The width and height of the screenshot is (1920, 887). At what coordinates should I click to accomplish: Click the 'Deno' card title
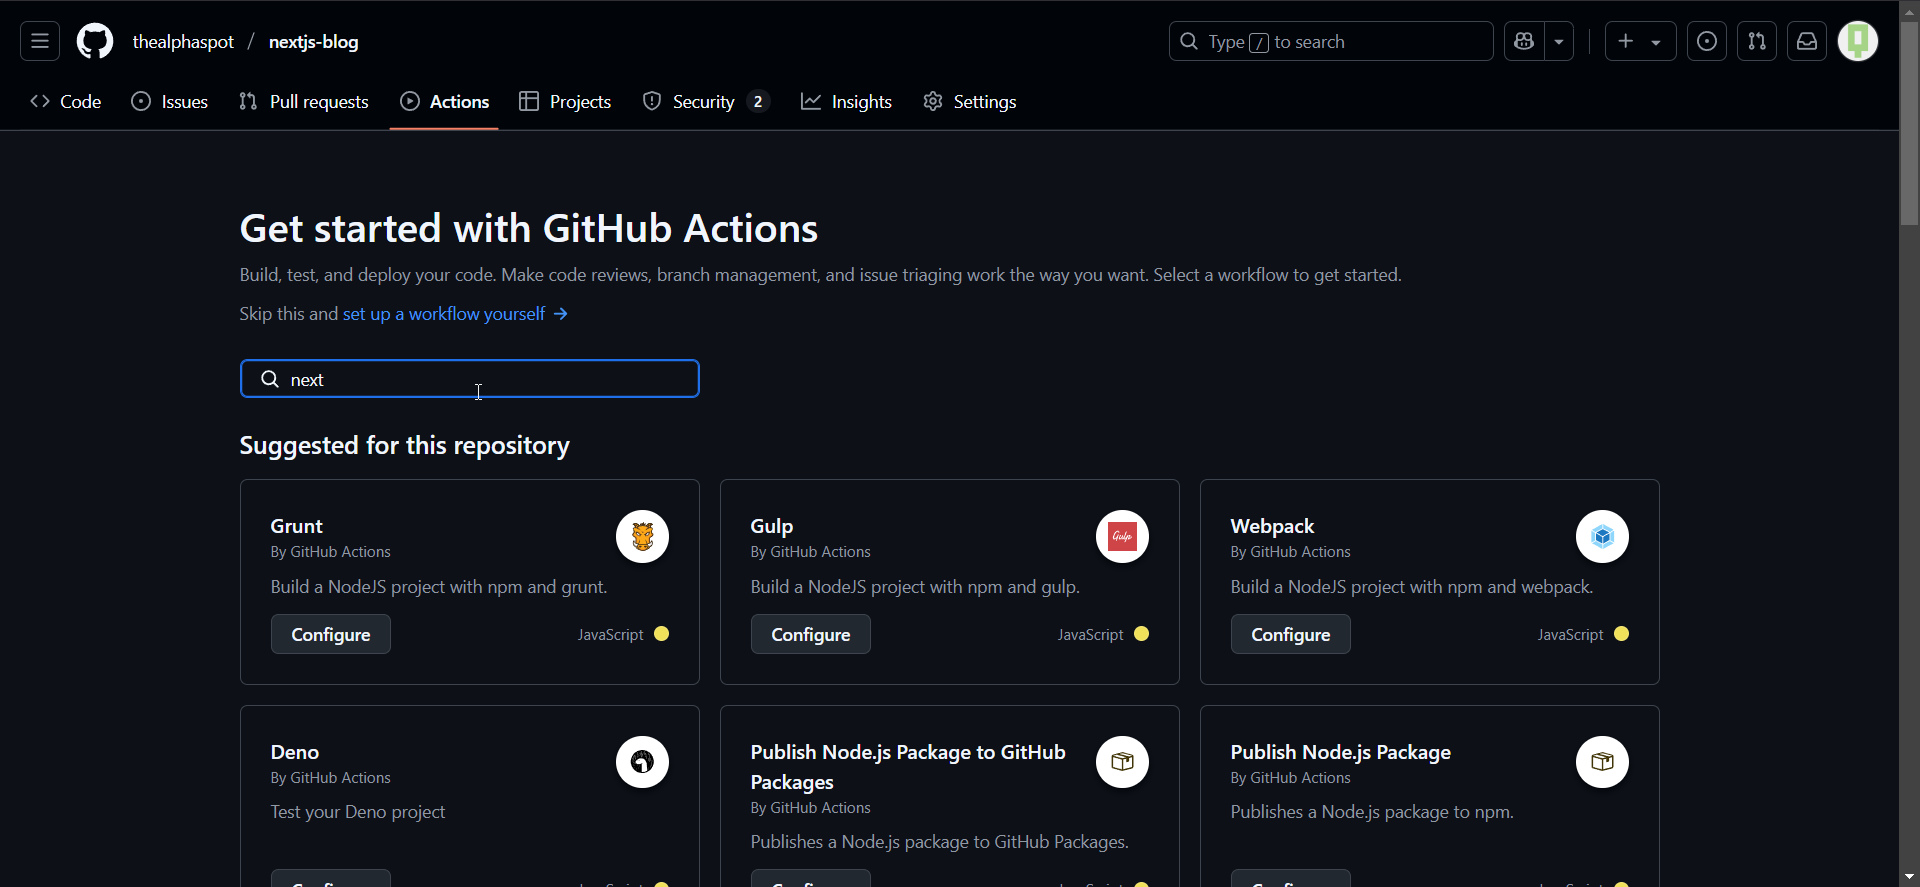295,752
